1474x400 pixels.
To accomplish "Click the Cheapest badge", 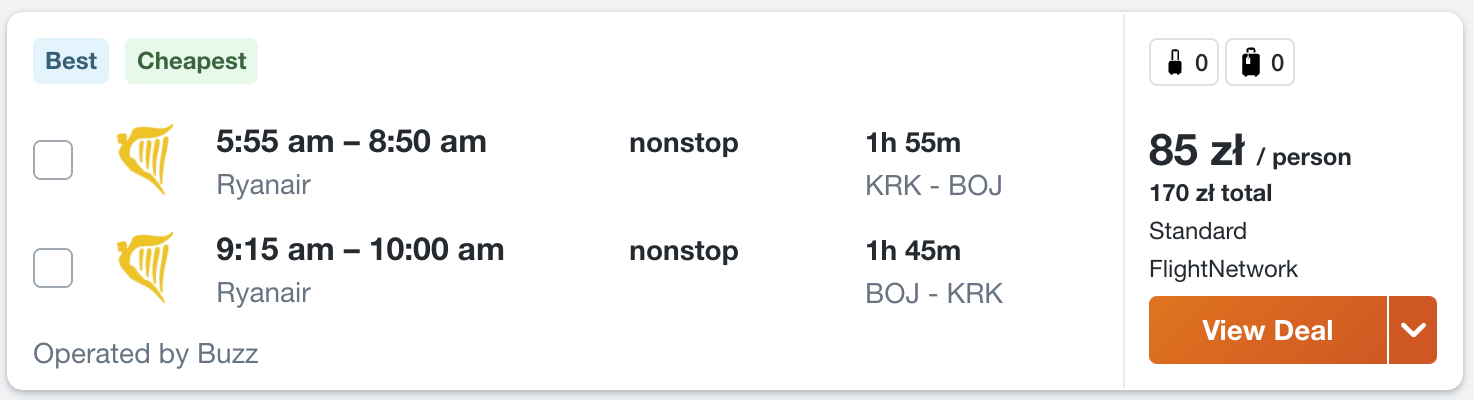I will 191,61.
